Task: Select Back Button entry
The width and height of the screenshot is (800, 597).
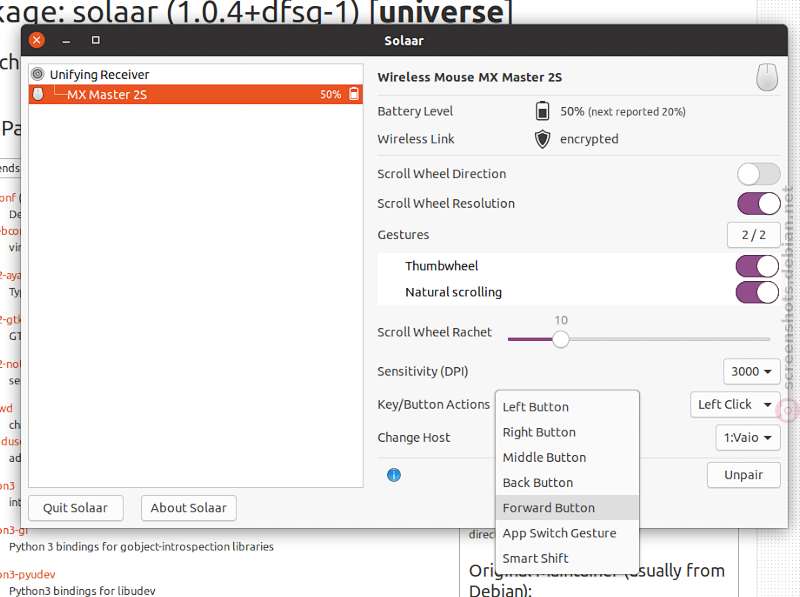Action: coord(567,483)
